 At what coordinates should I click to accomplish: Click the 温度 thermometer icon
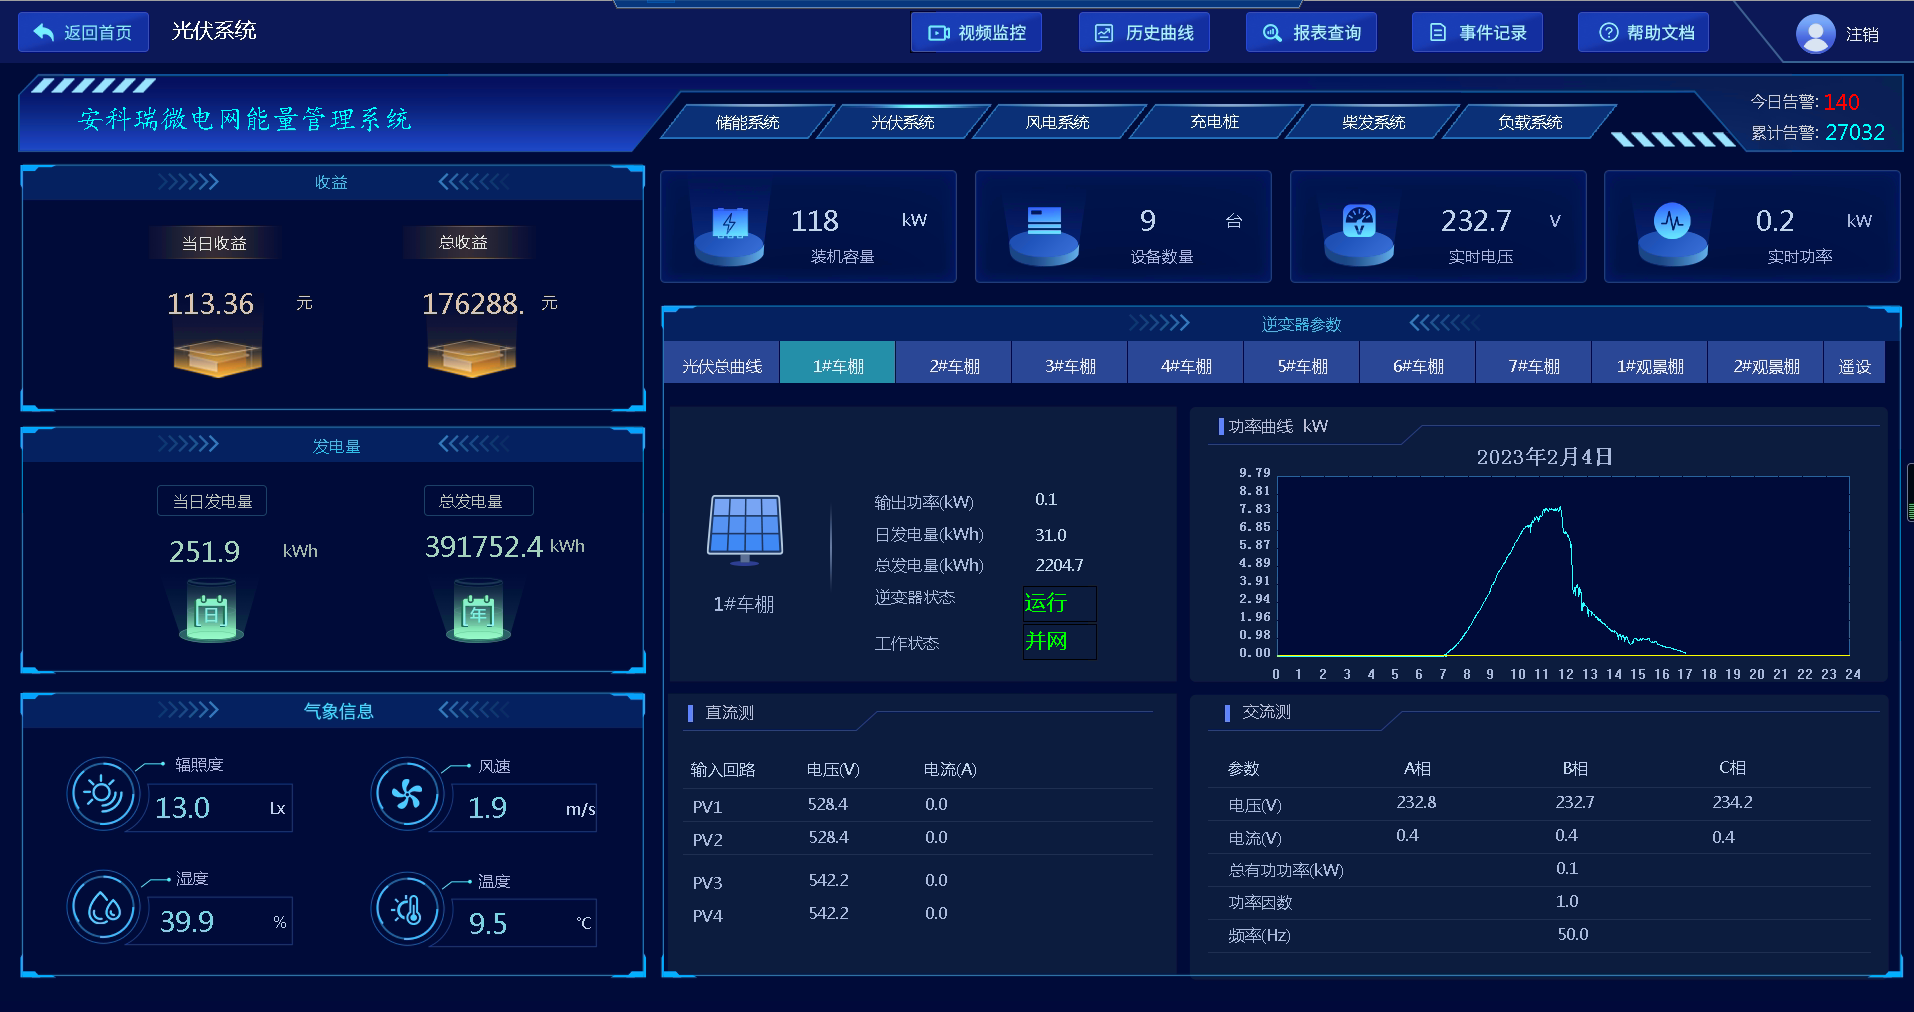(407, 909)
